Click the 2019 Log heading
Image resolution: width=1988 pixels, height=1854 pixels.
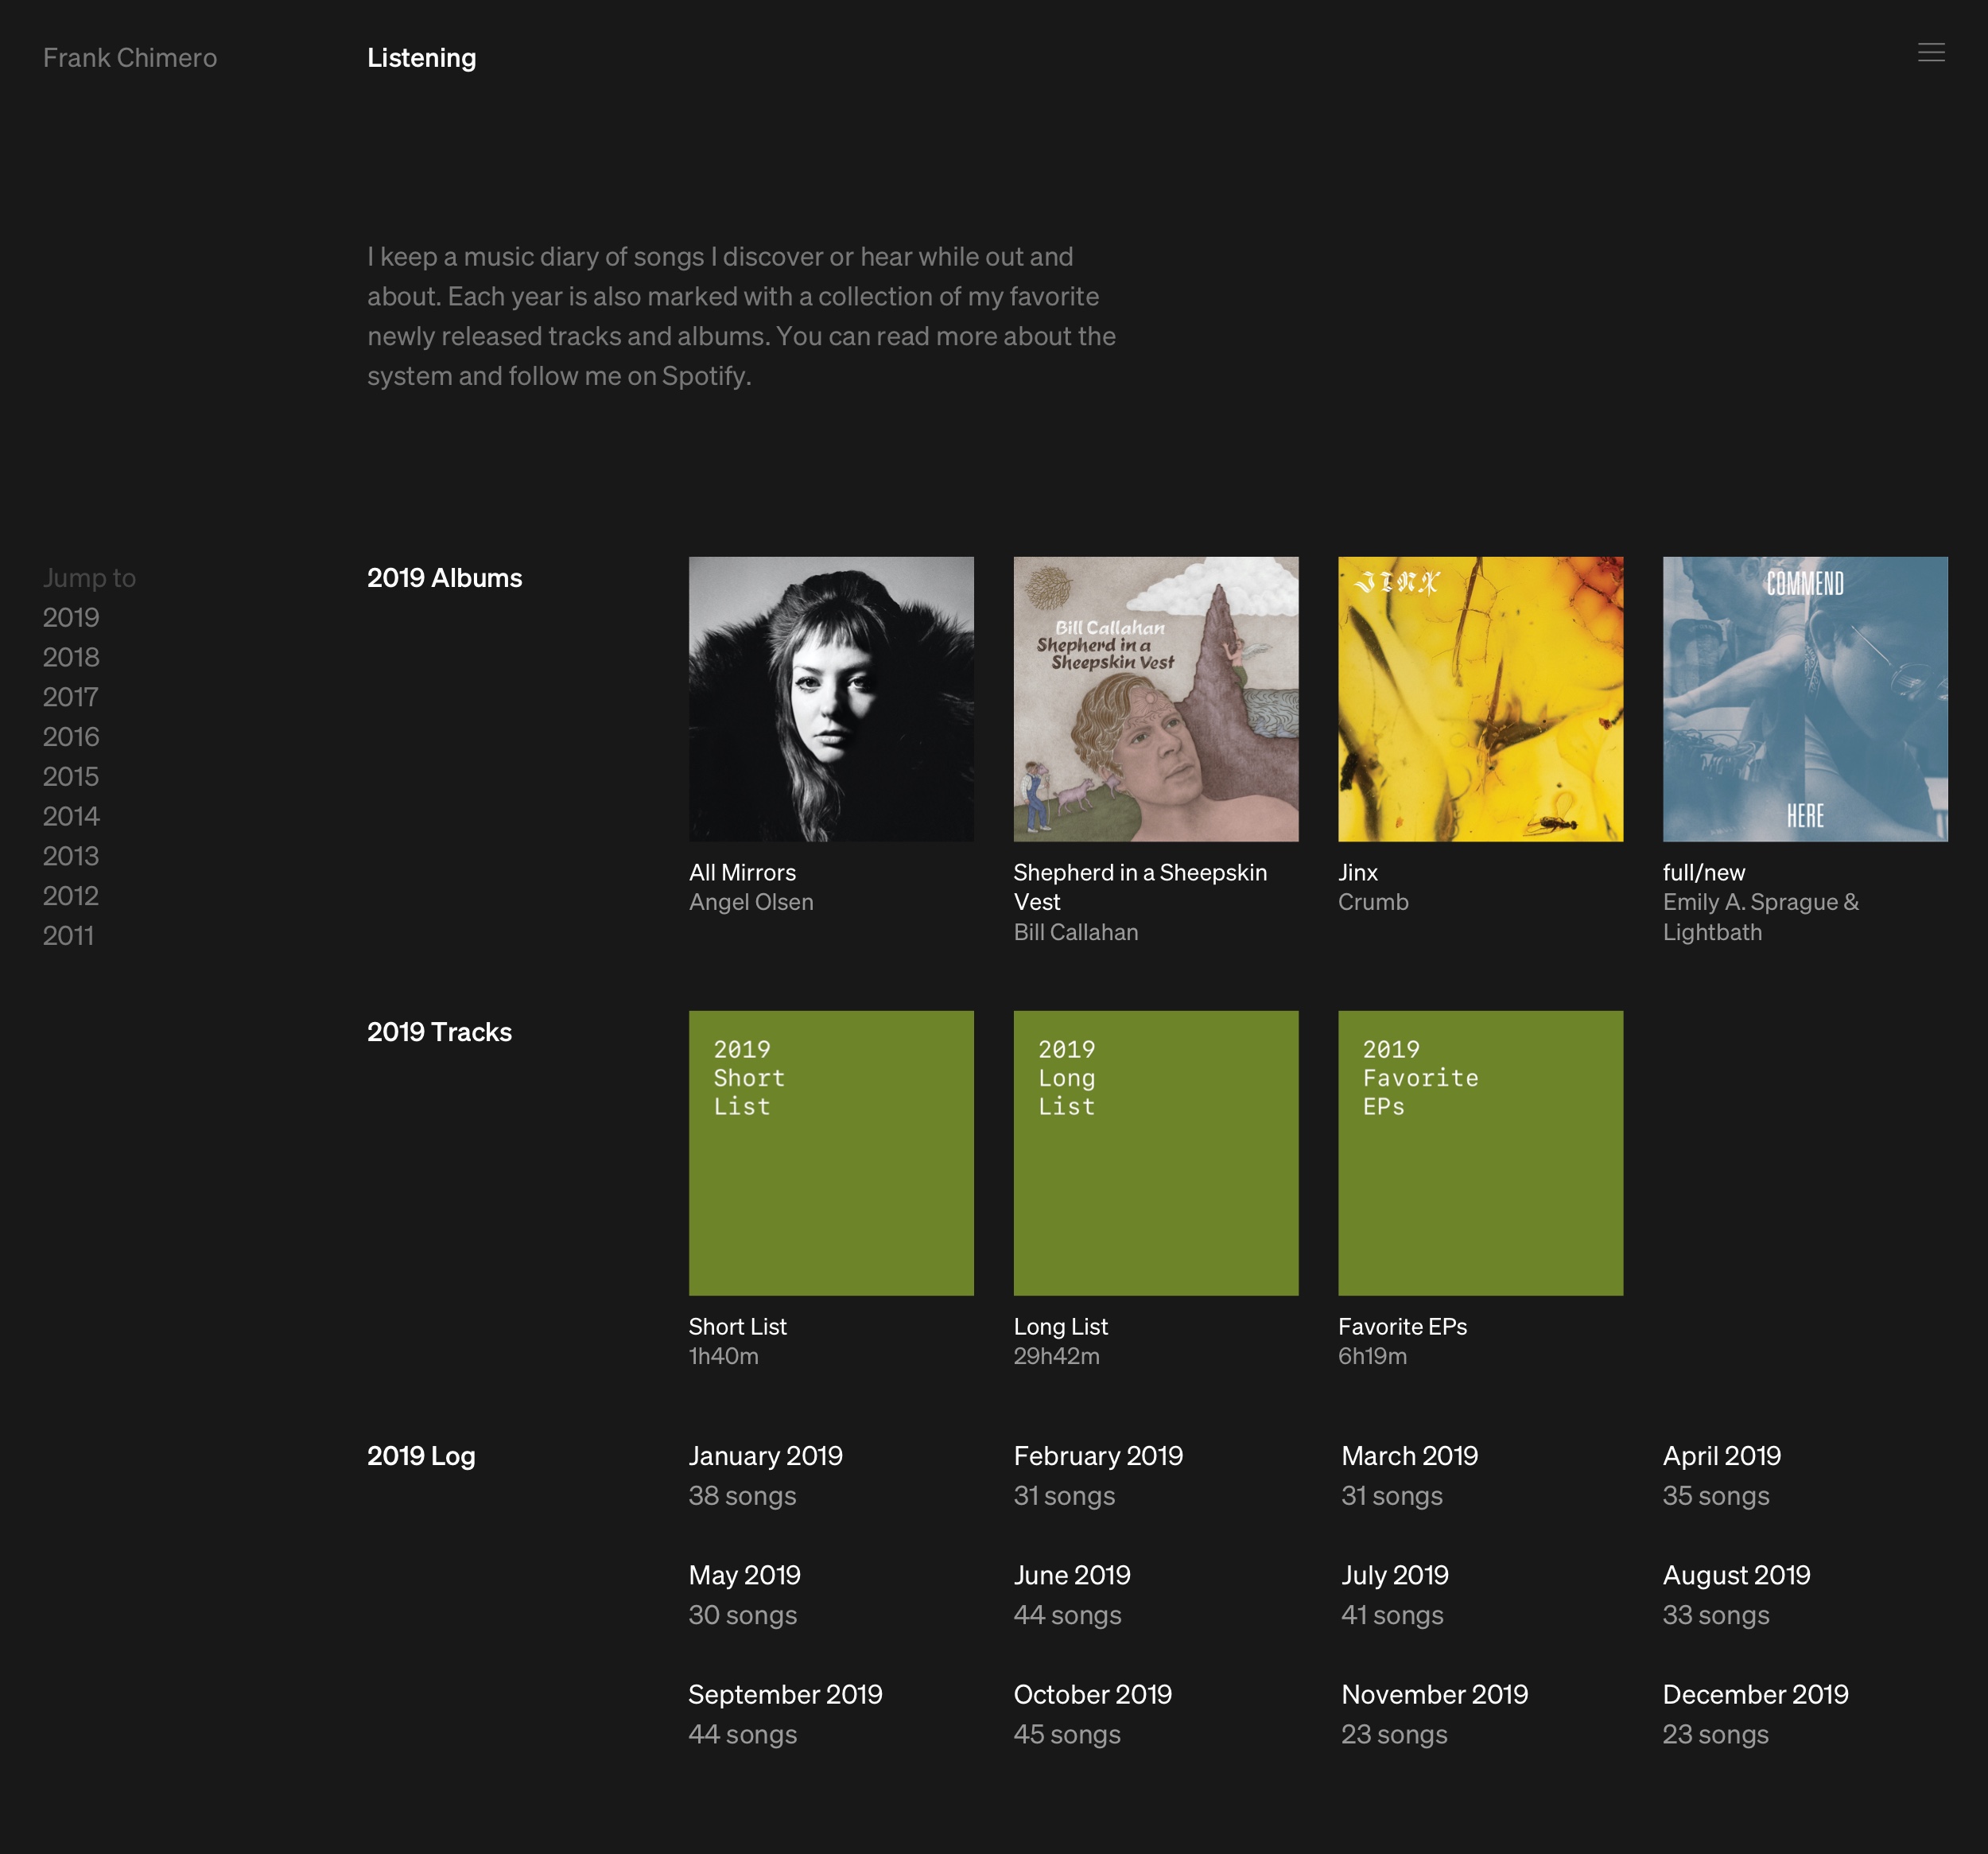point(421,1456)
